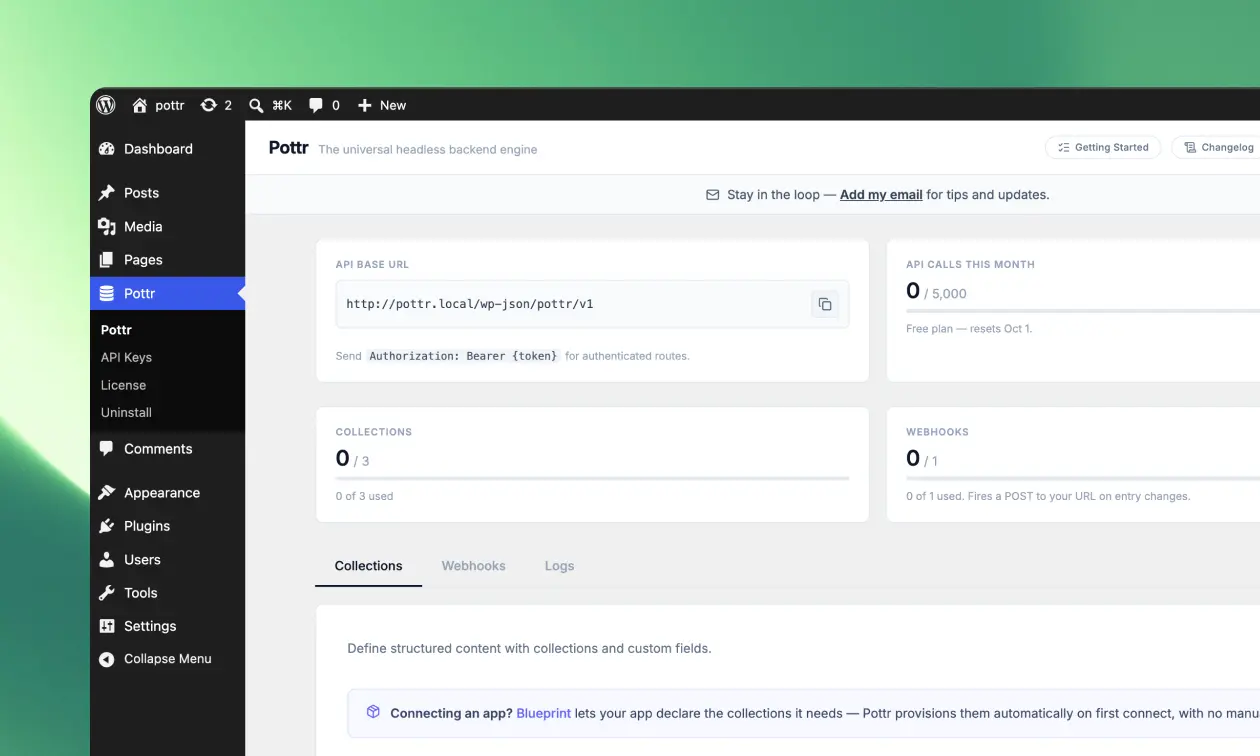Click the API calls usage bar
This screenshot has width=1260, height=756.
[x=1083, y=311]
